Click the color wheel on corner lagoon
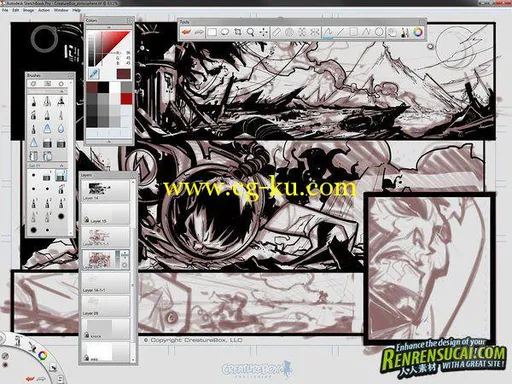Viewport: 512px width, 384px height. 42,355
